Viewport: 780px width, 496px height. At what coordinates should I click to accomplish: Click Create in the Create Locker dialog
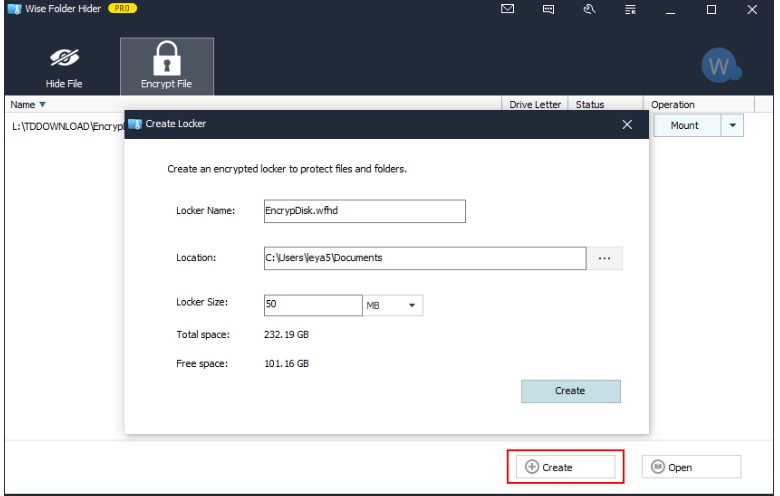tap(571, 391)
